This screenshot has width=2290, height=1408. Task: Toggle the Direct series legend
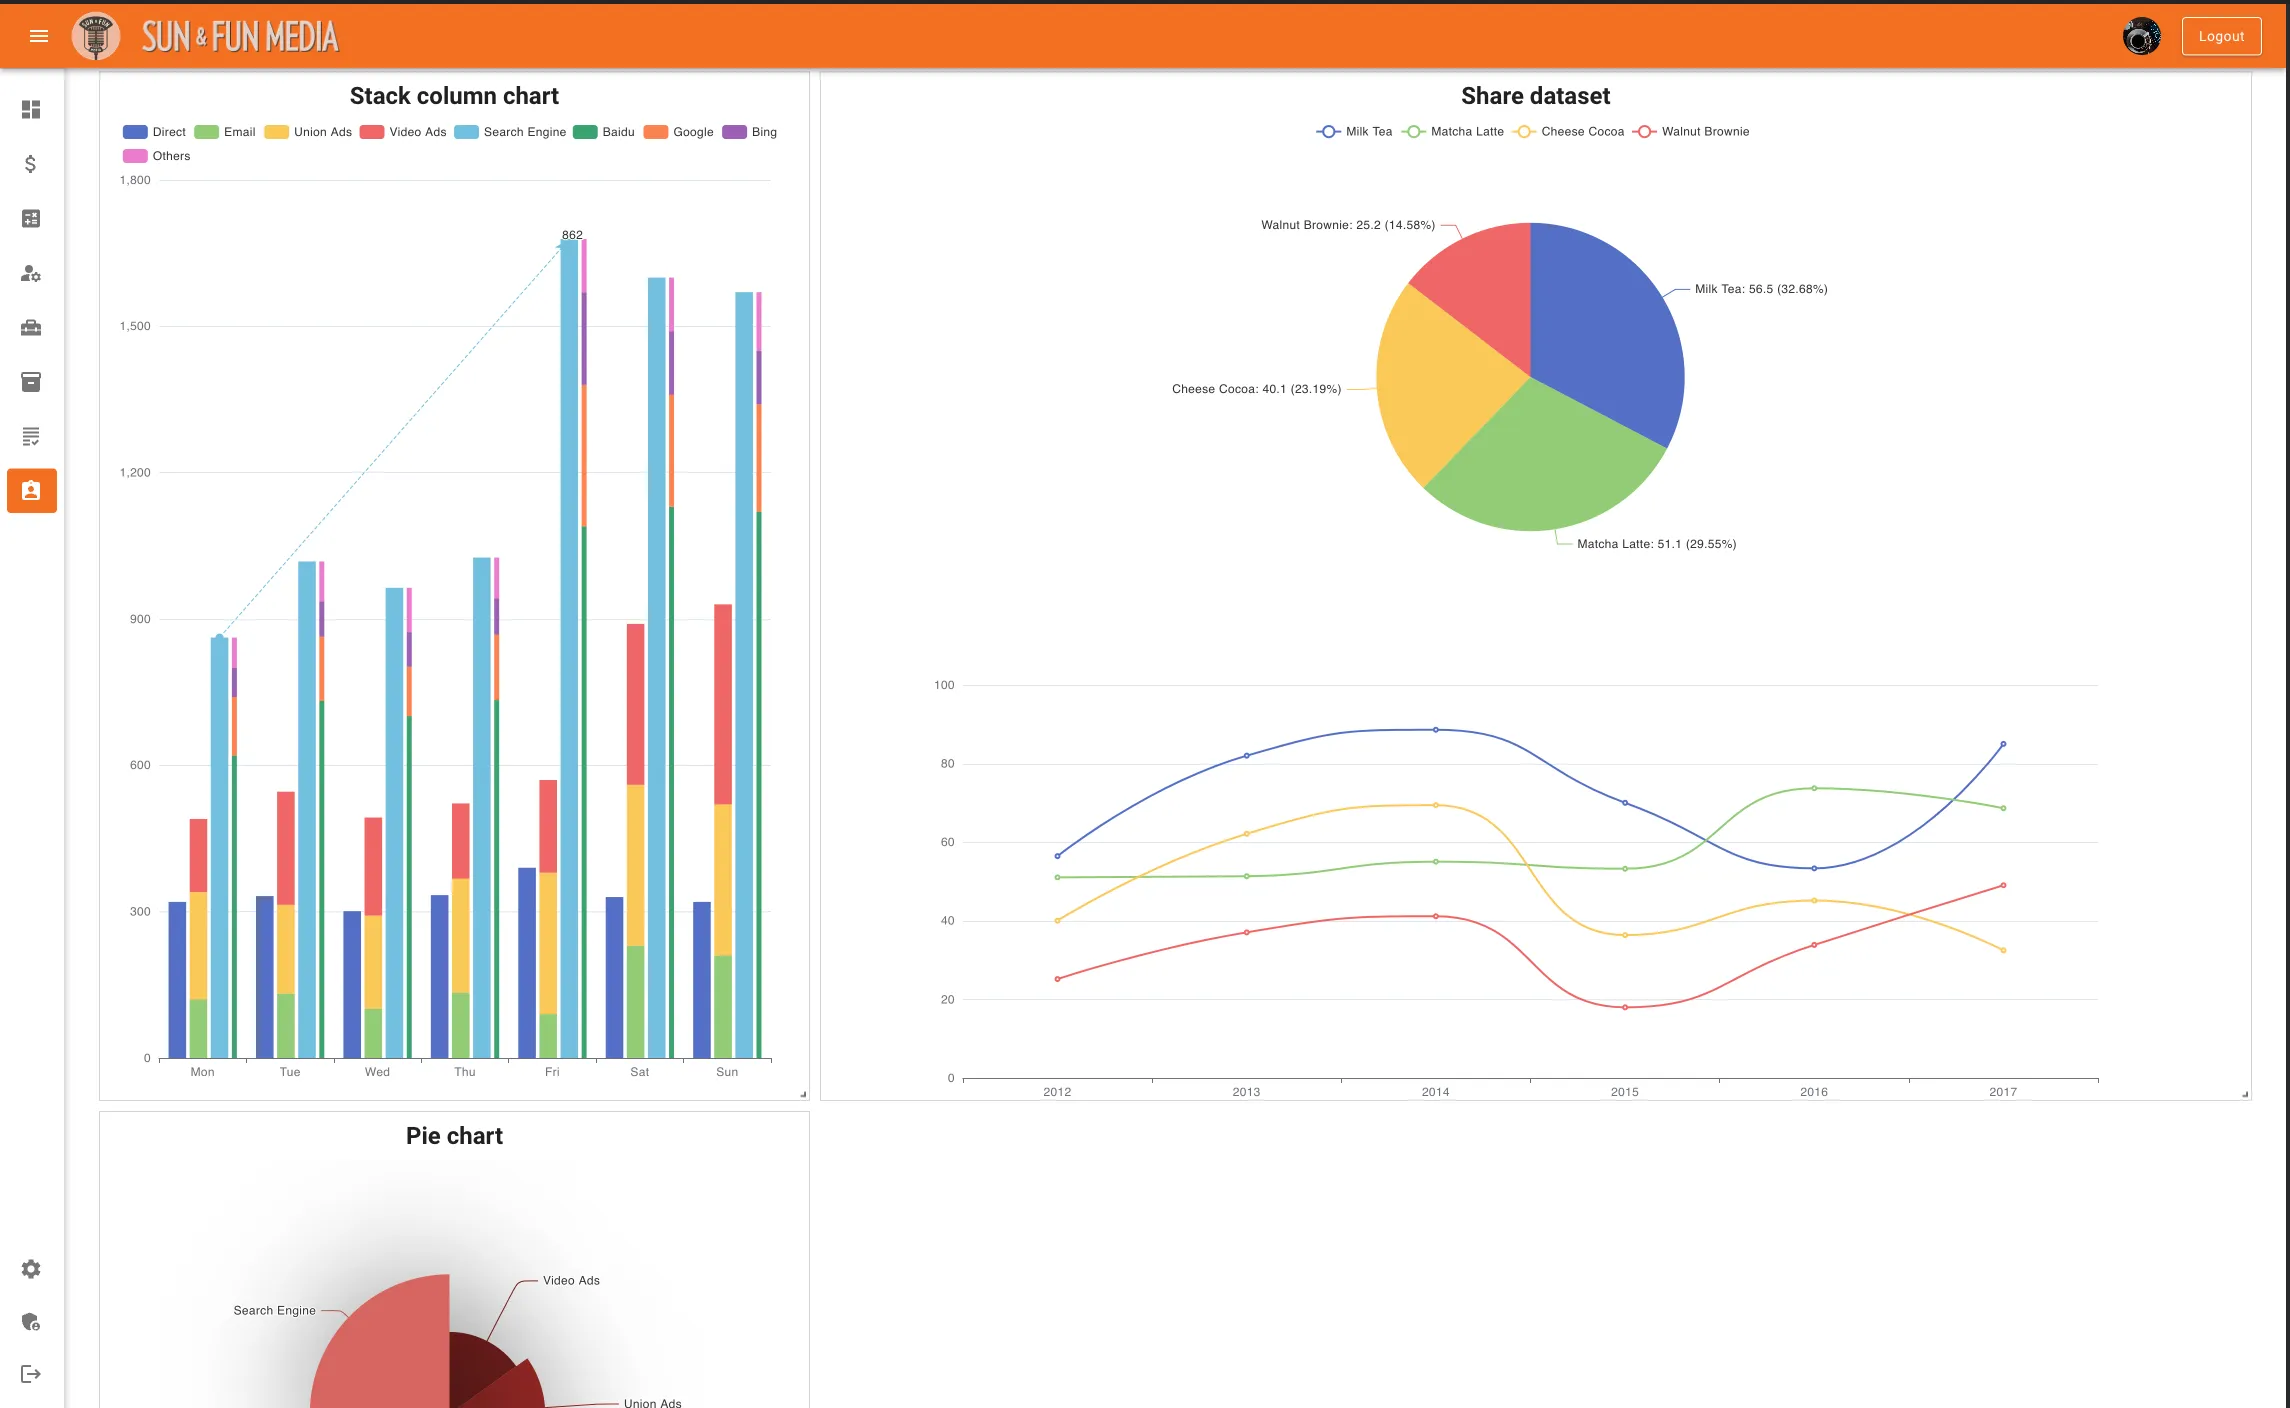click(154, 132)
